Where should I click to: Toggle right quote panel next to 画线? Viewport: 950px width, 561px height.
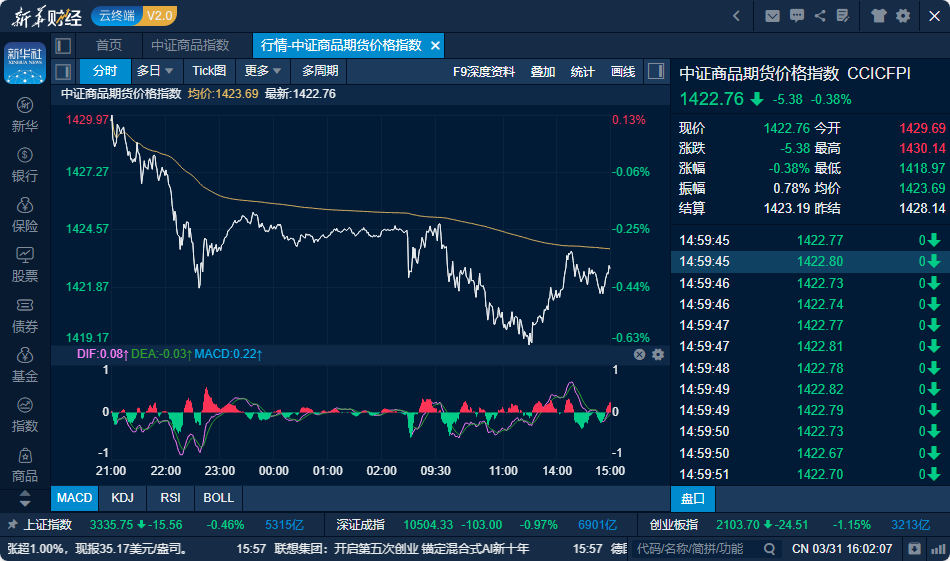click(656, 71)
